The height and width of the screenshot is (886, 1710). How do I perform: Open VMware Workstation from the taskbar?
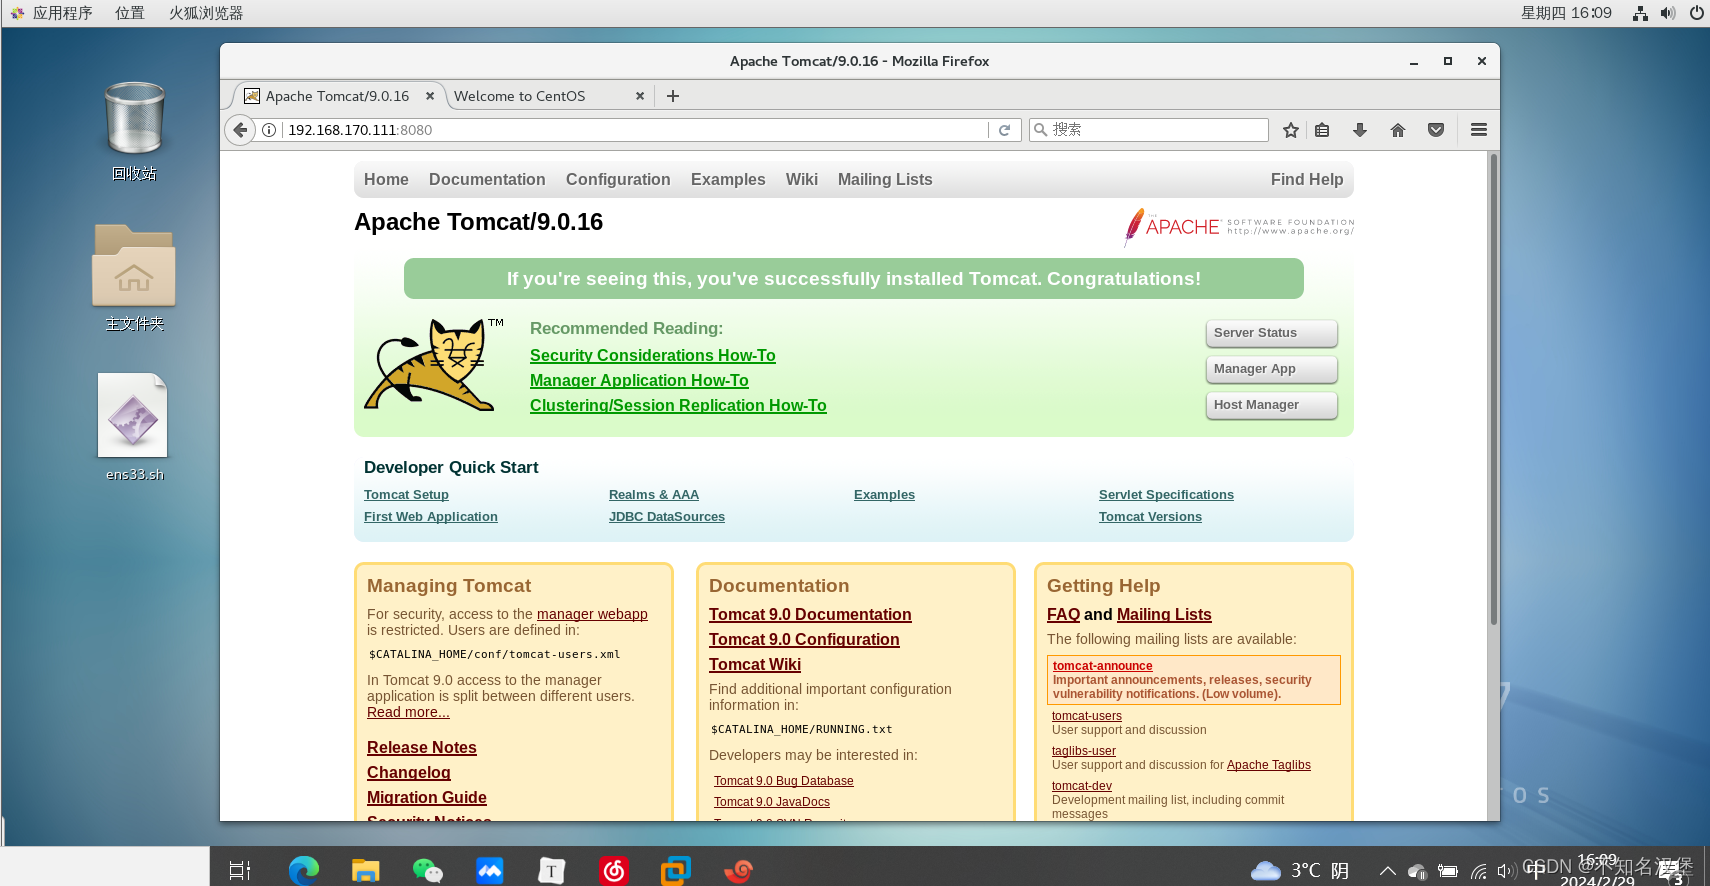676,870
